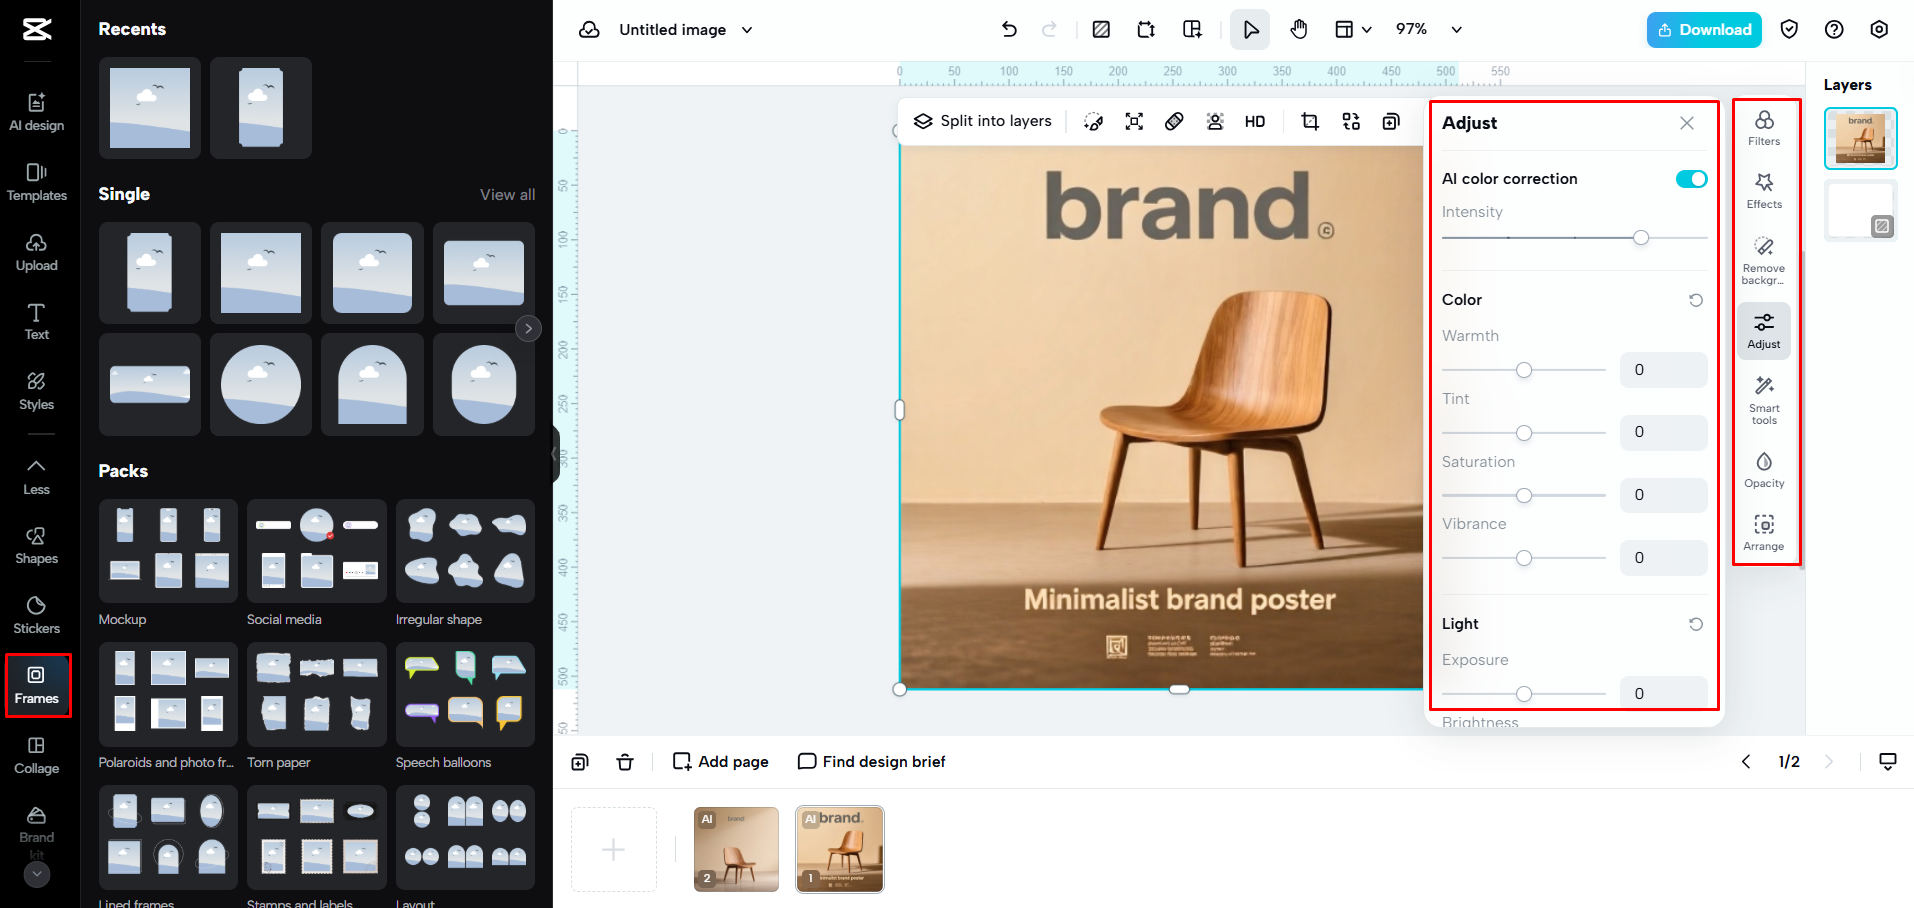Select the Hand pan tool
Image resolution: width=1914 pixels, height=908 pixels.
(1299, 29)
